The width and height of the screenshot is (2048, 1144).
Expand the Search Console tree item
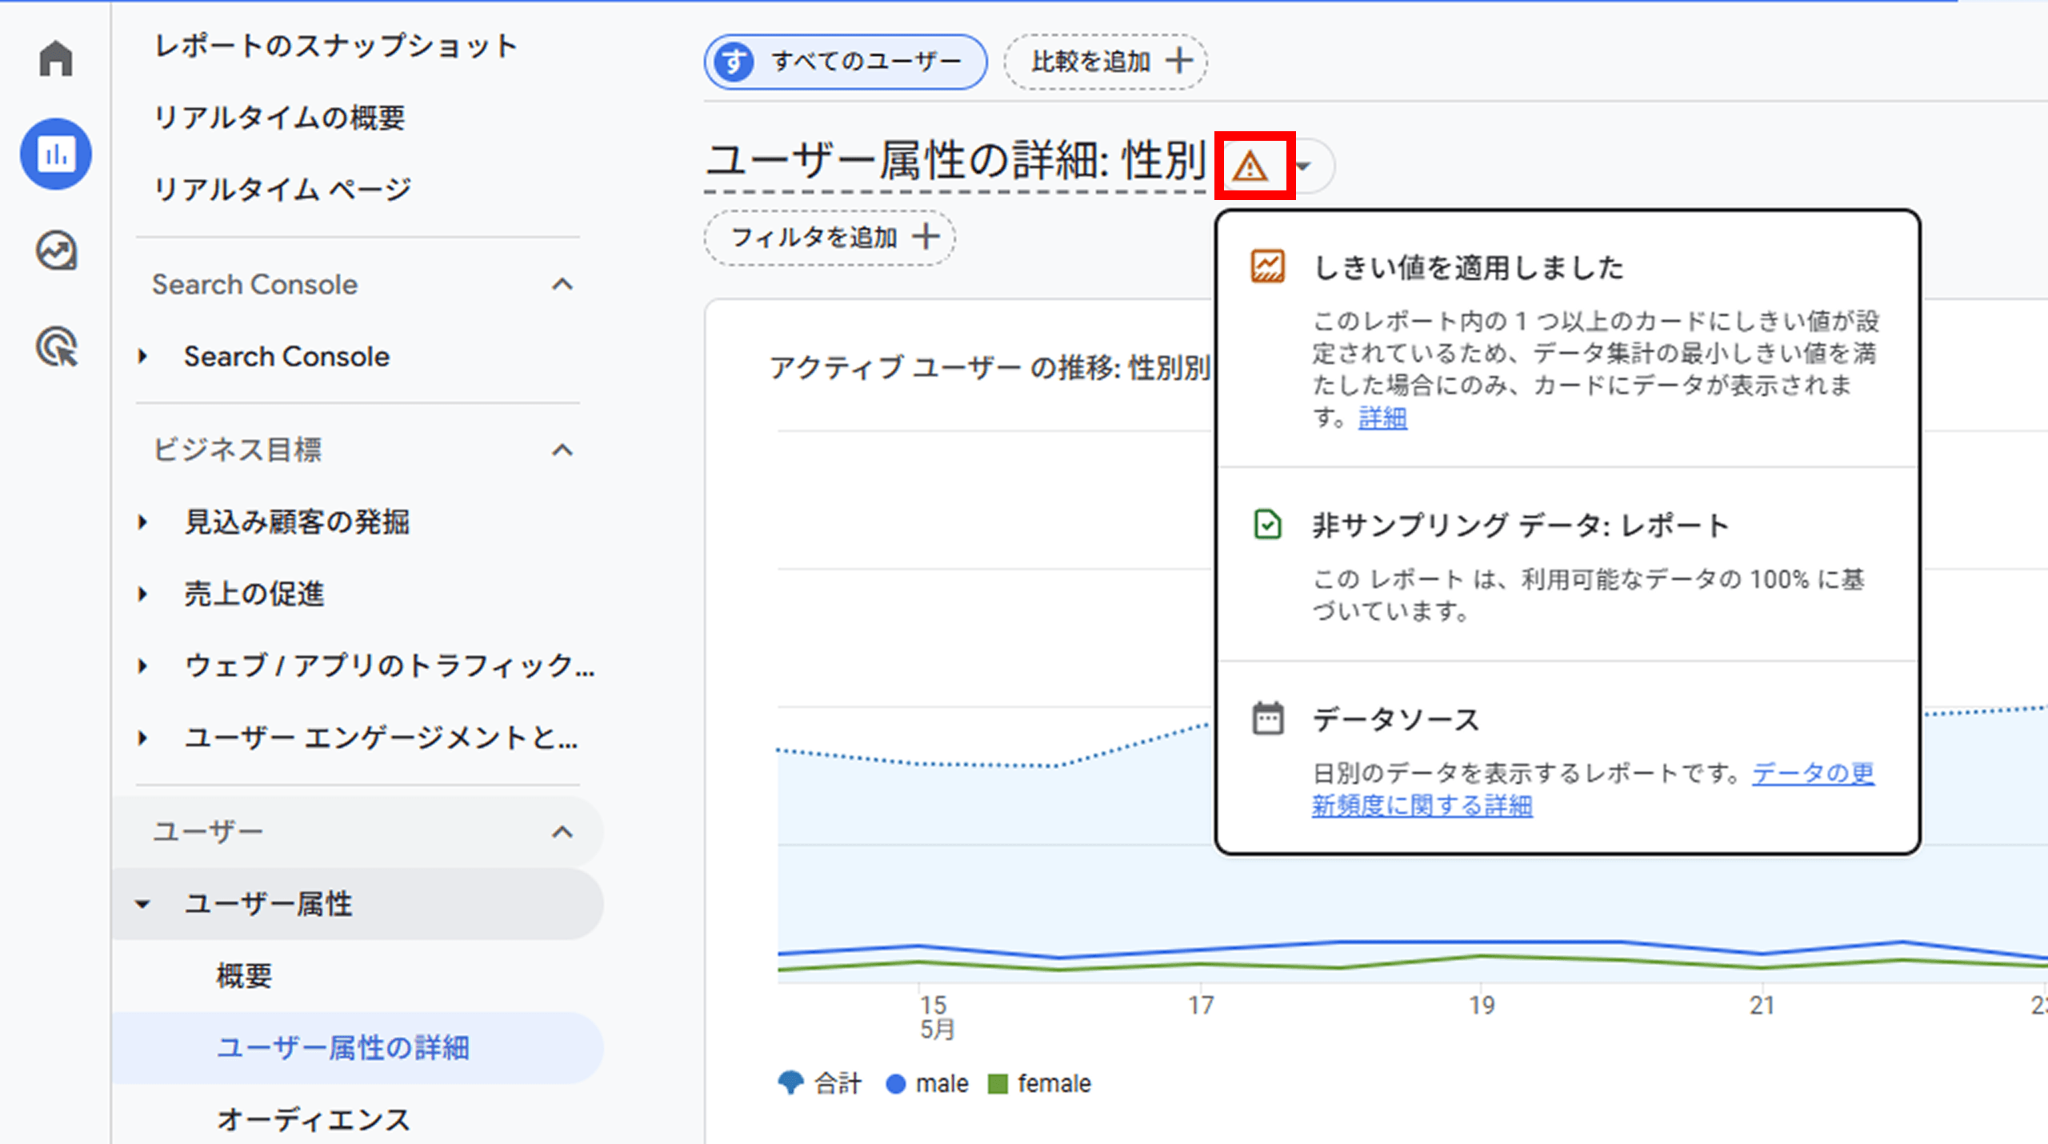[x=143, y=356]
